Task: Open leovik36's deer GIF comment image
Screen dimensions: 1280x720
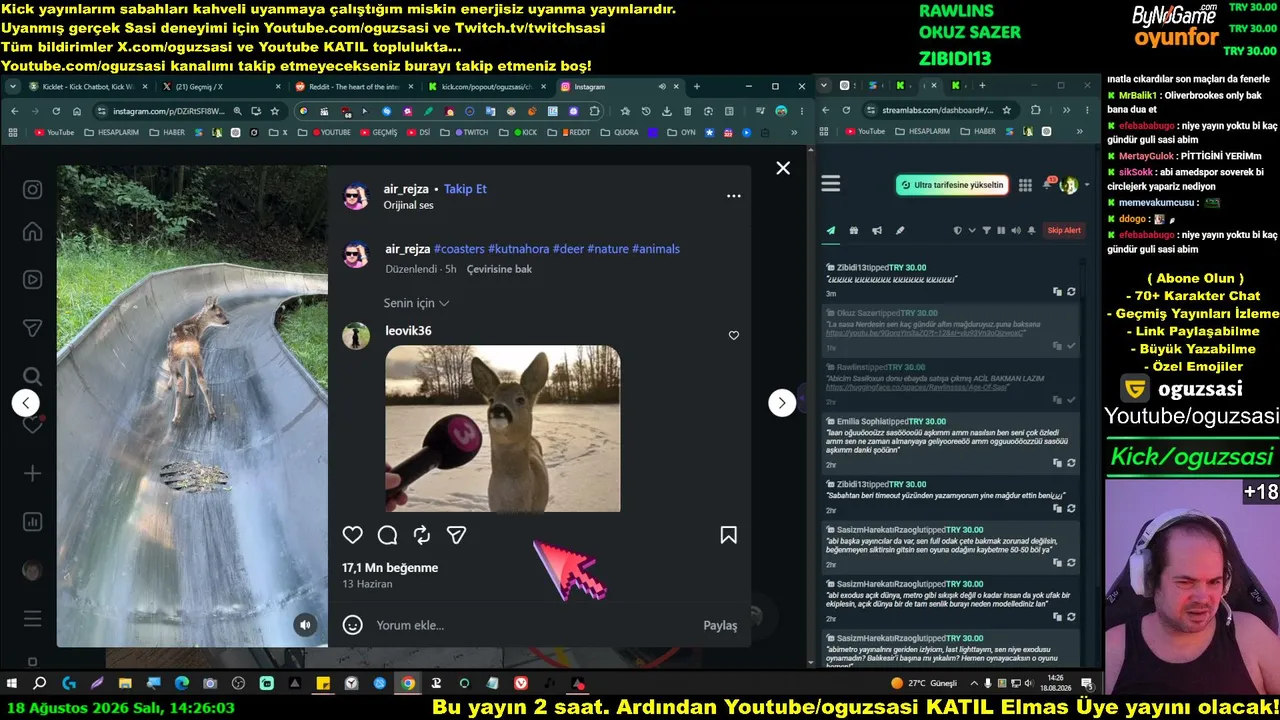Action: (x=503, y=428)
